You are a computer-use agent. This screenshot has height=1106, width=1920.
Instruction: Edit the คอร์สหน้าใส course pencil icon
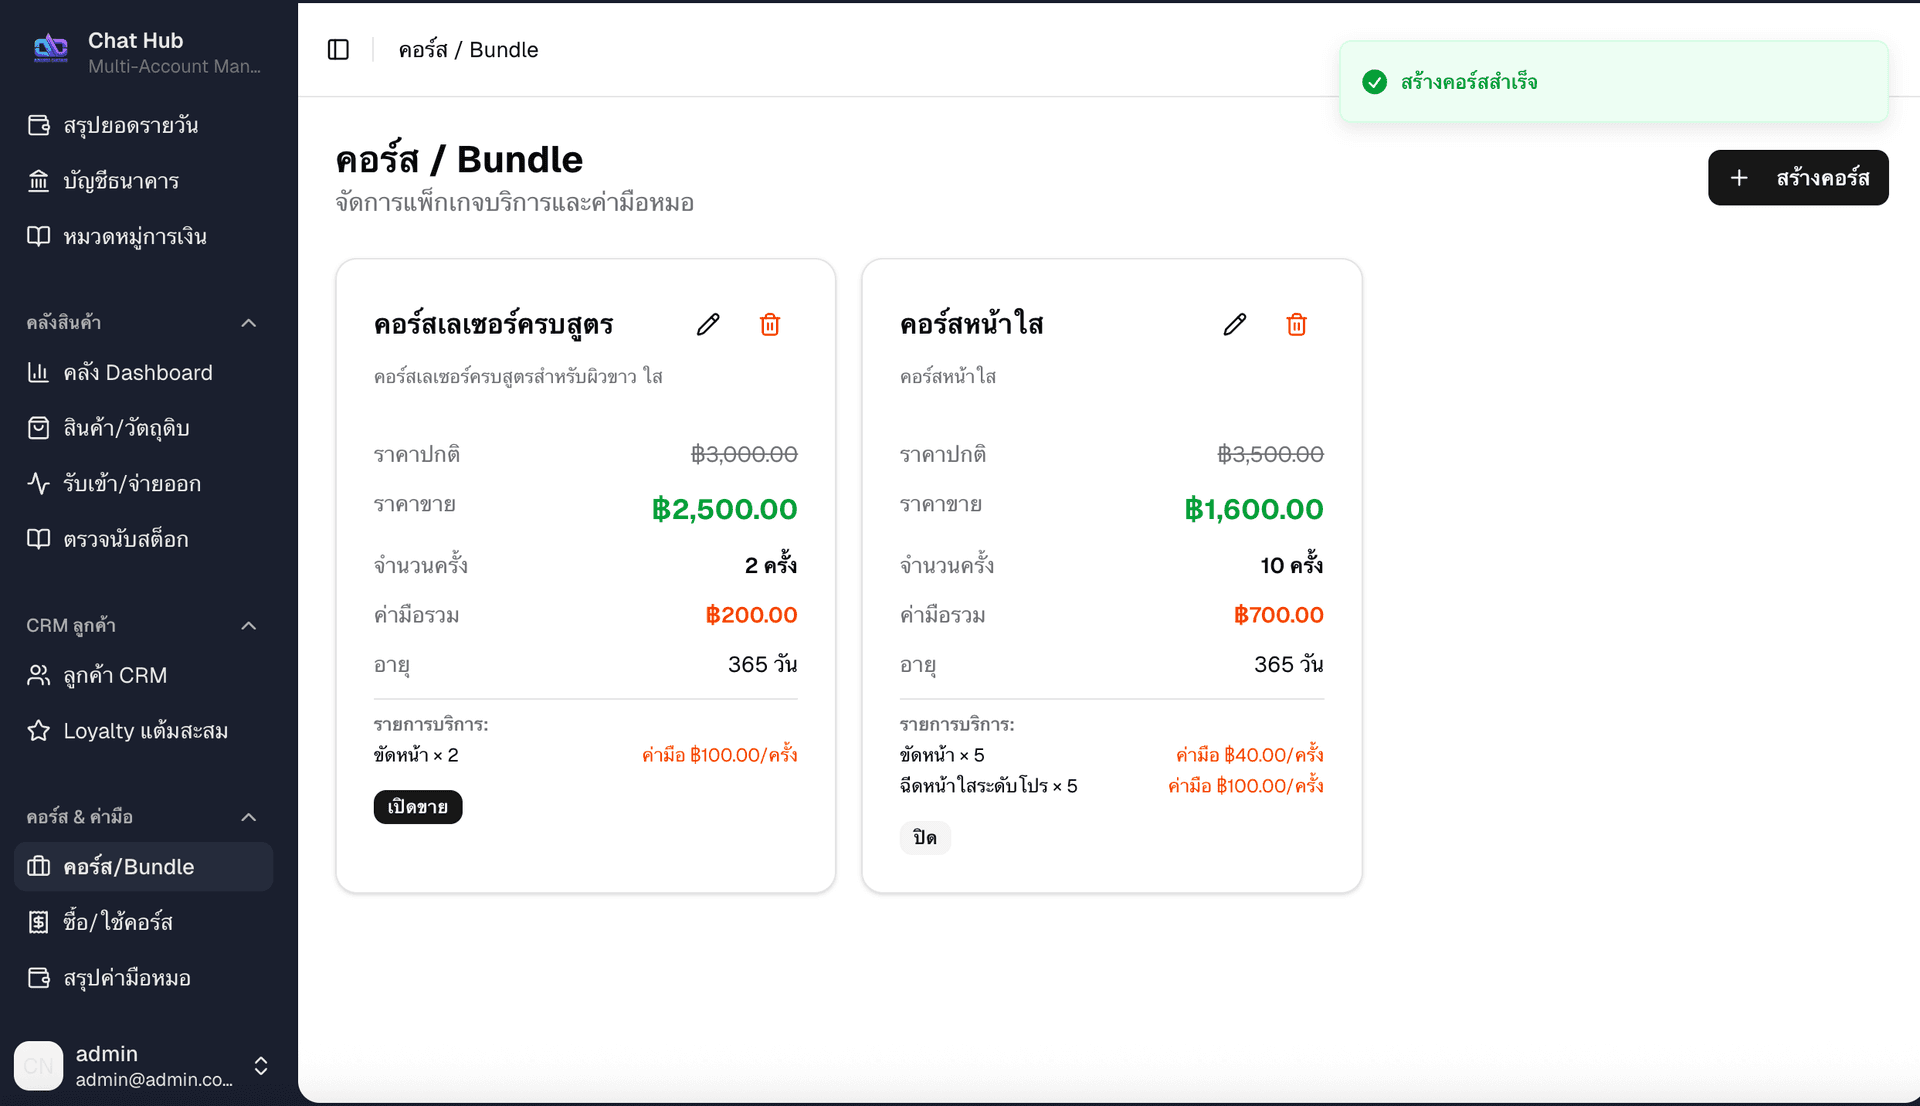coord(1235,324)
